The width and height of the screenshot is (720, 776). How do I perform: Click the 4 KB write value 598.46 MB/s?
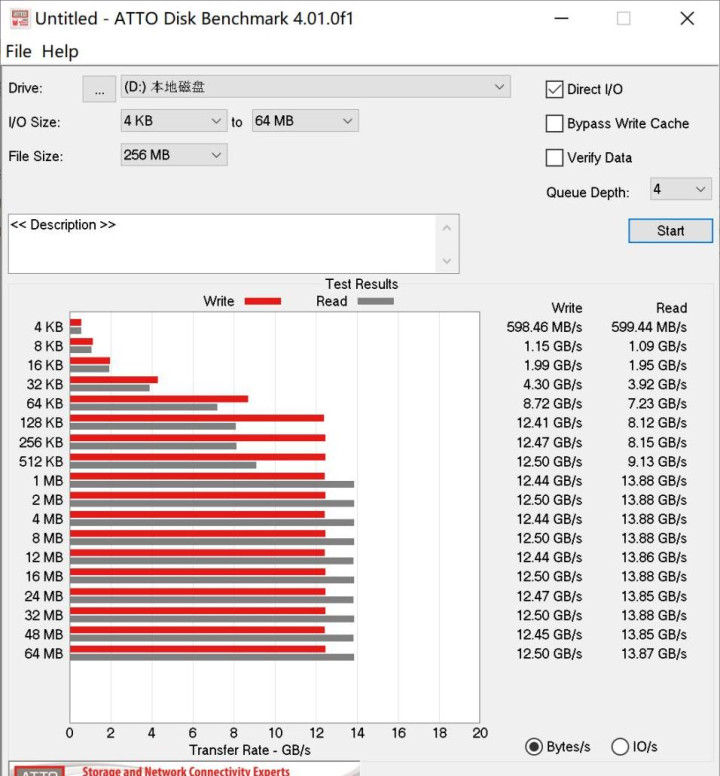pos(544,327)
